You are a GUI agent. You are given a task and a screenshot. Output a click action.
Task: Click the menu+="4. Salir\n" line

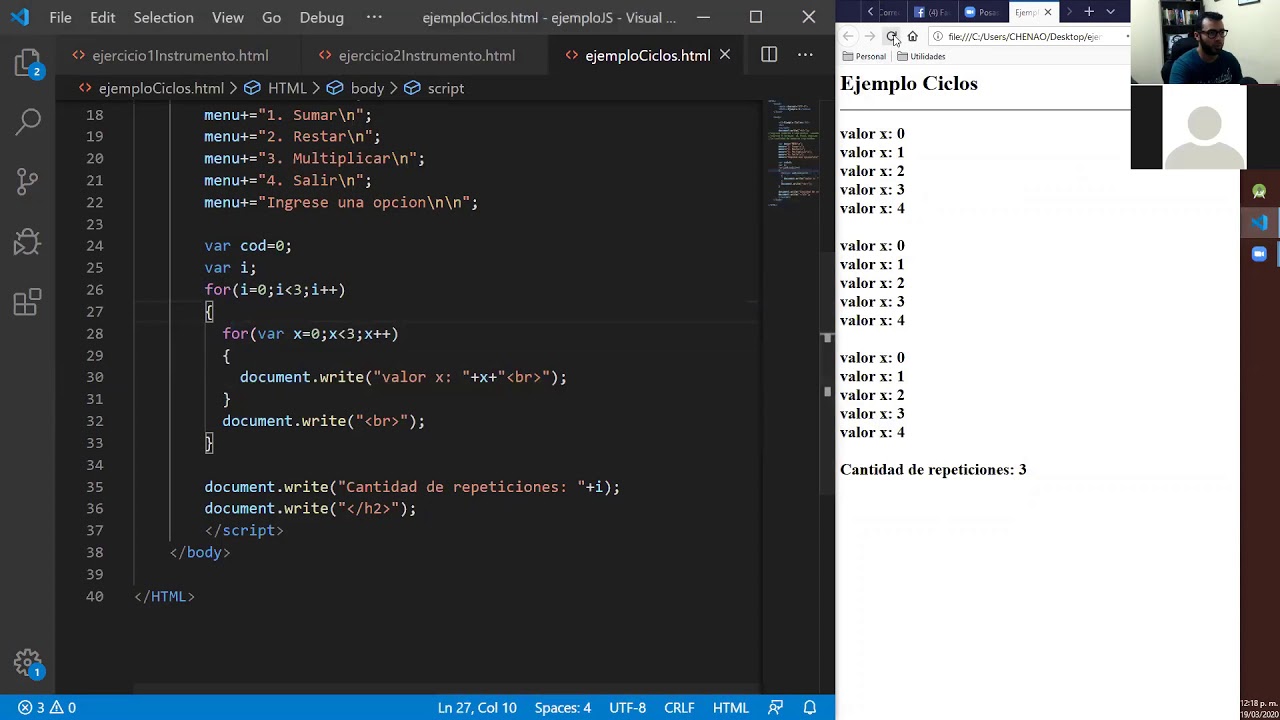(x=288, y=180)
